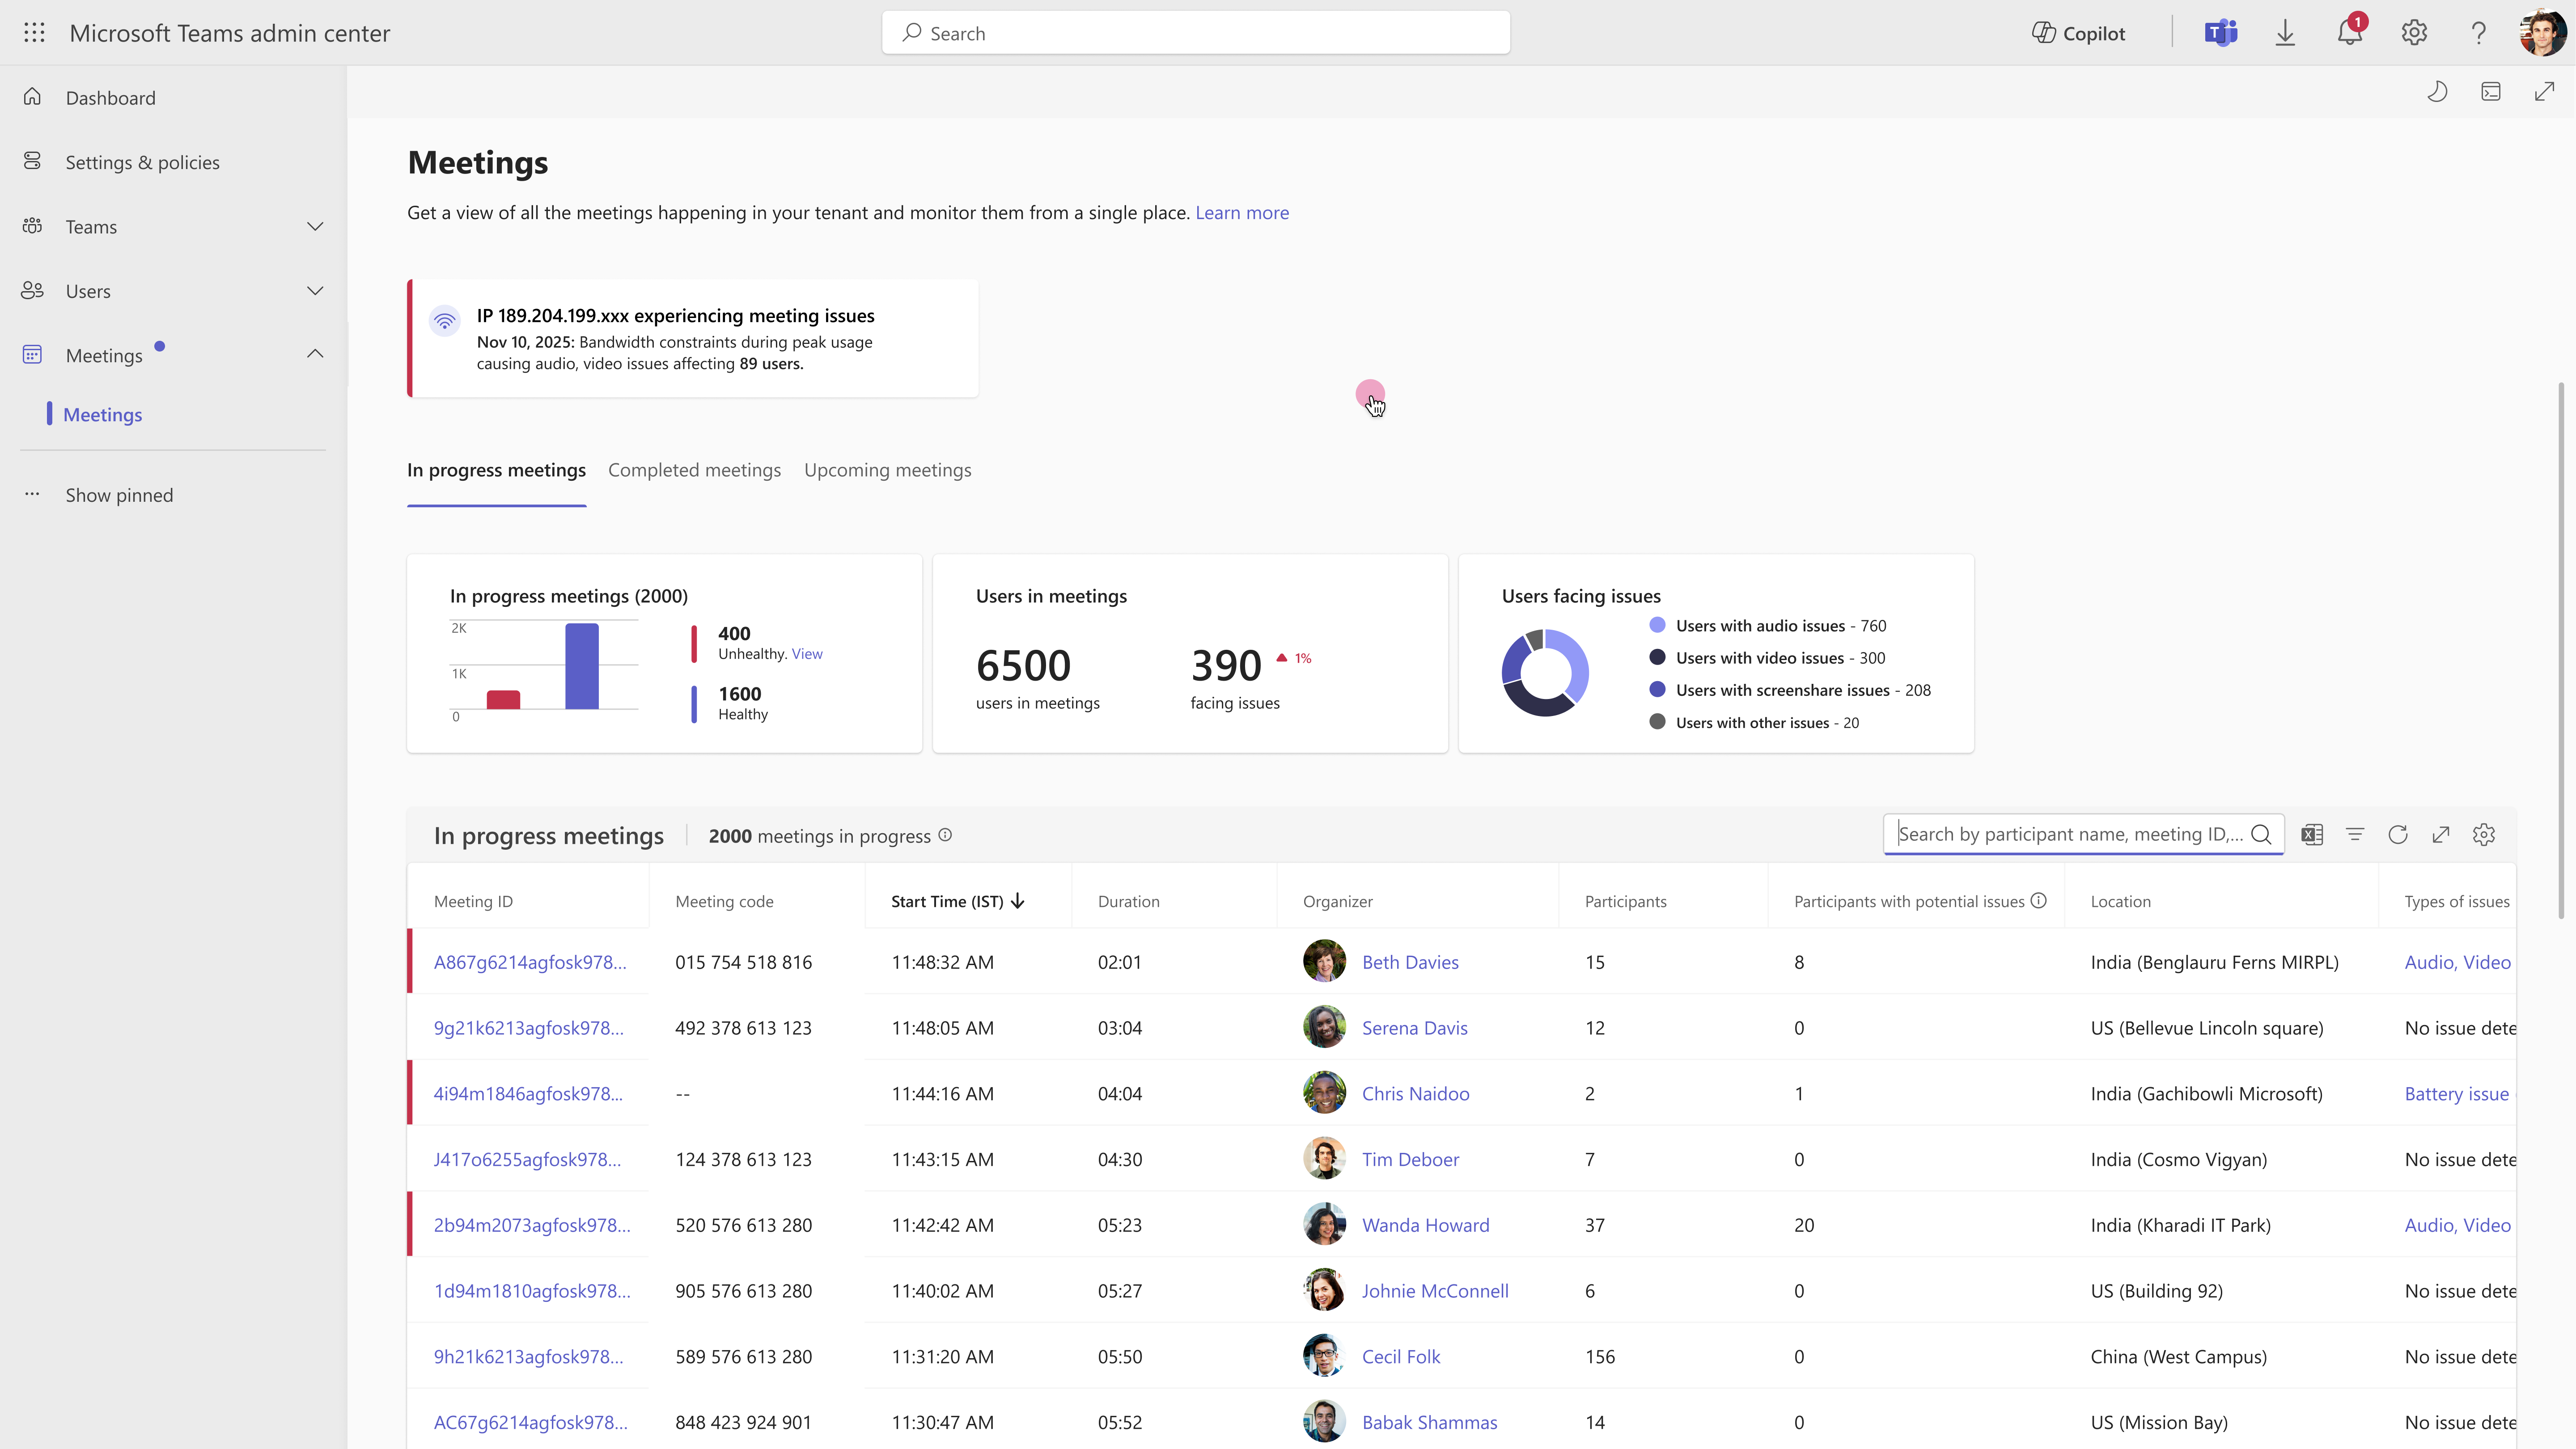Click info icon for Participants with potential issues
Viewport: 2576px width, 1449px height.
pyautogui.click(x=2038, y=901)
